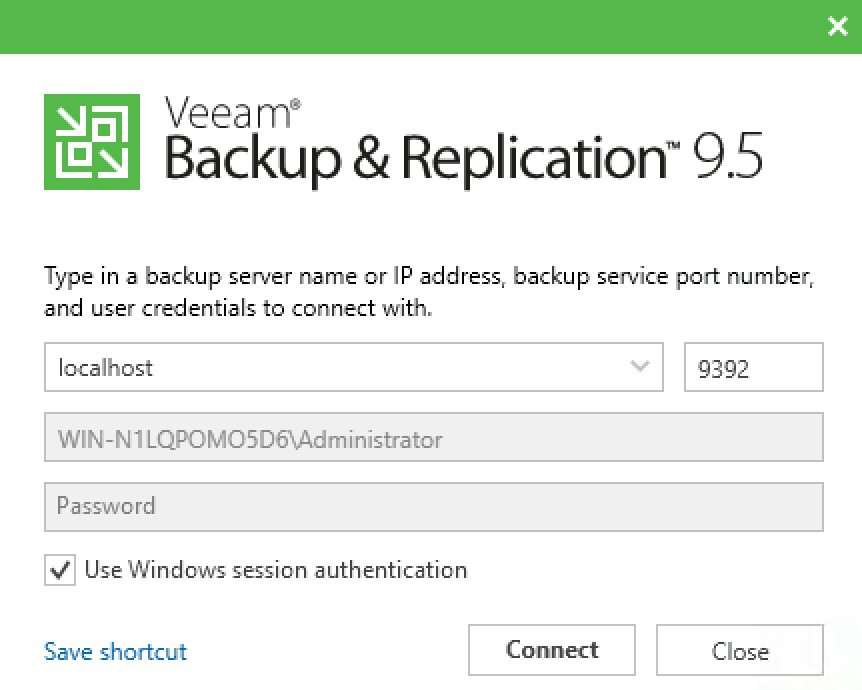
Task: Expand the localhost server selection combo box
Action: (x=641, y=367)
